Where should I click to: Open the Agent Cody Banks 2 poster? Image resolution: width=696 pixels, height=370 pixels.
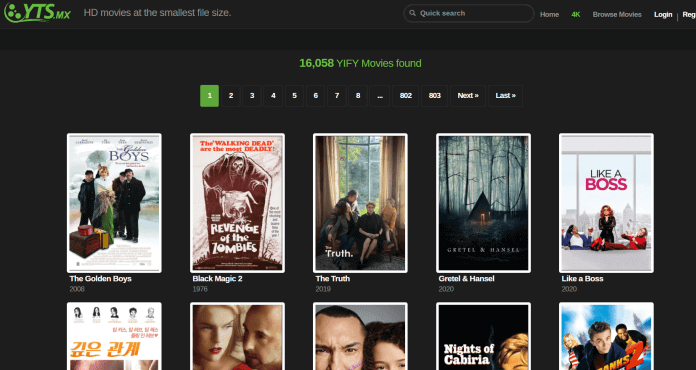click(606, 336)
